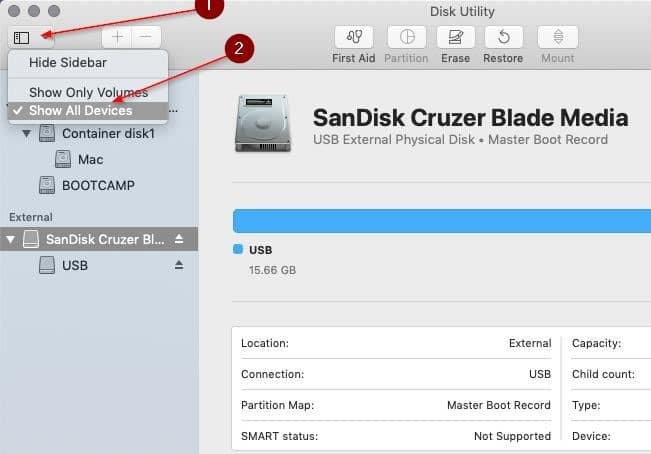Click the Type label in info table
651x454 pixels.
tap(586, 405)
